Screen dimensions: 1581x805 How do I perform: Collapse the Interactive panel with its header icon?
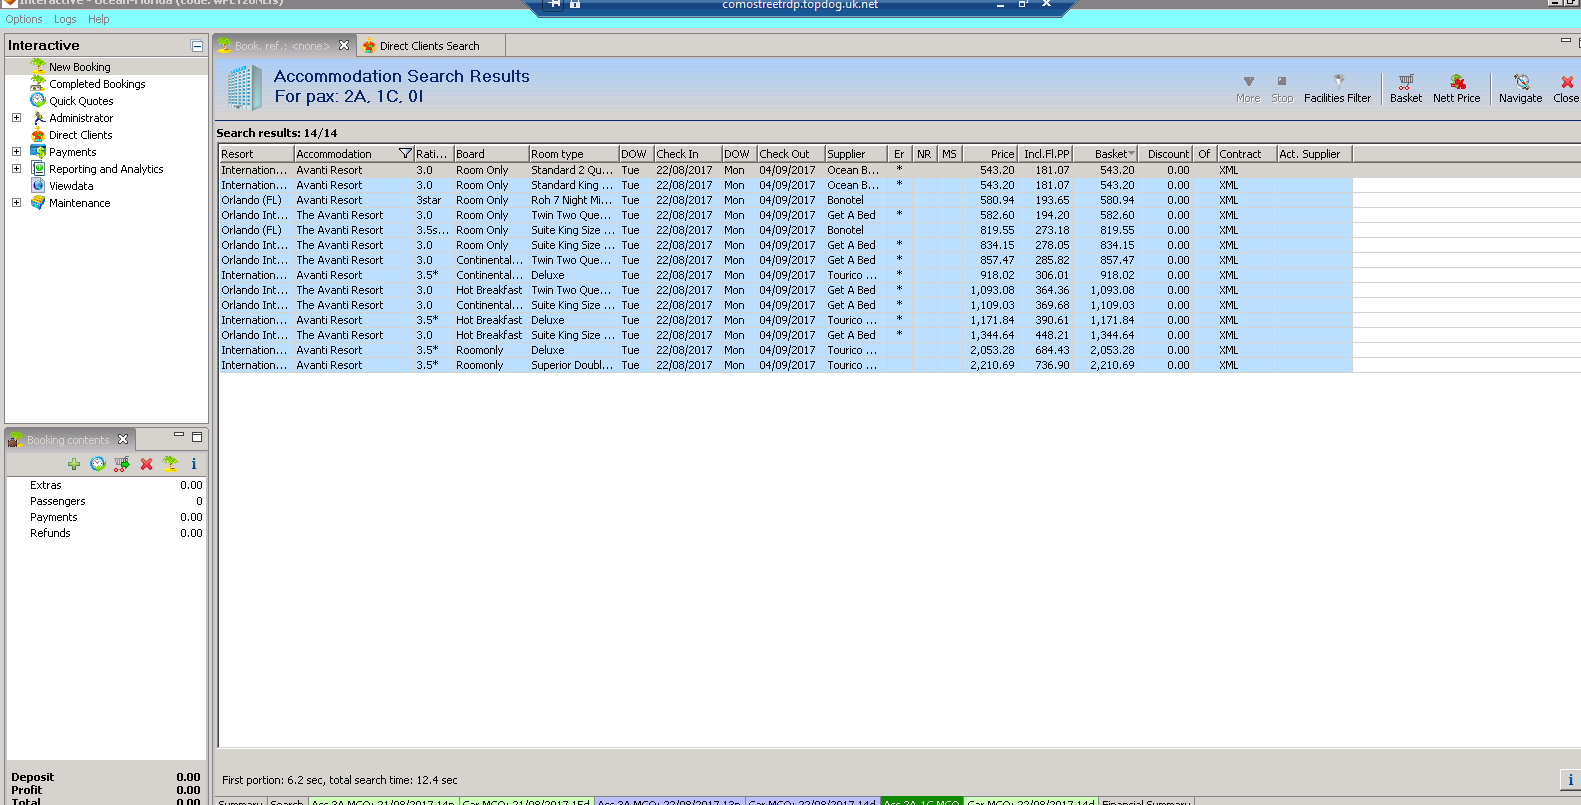[197, 46]
